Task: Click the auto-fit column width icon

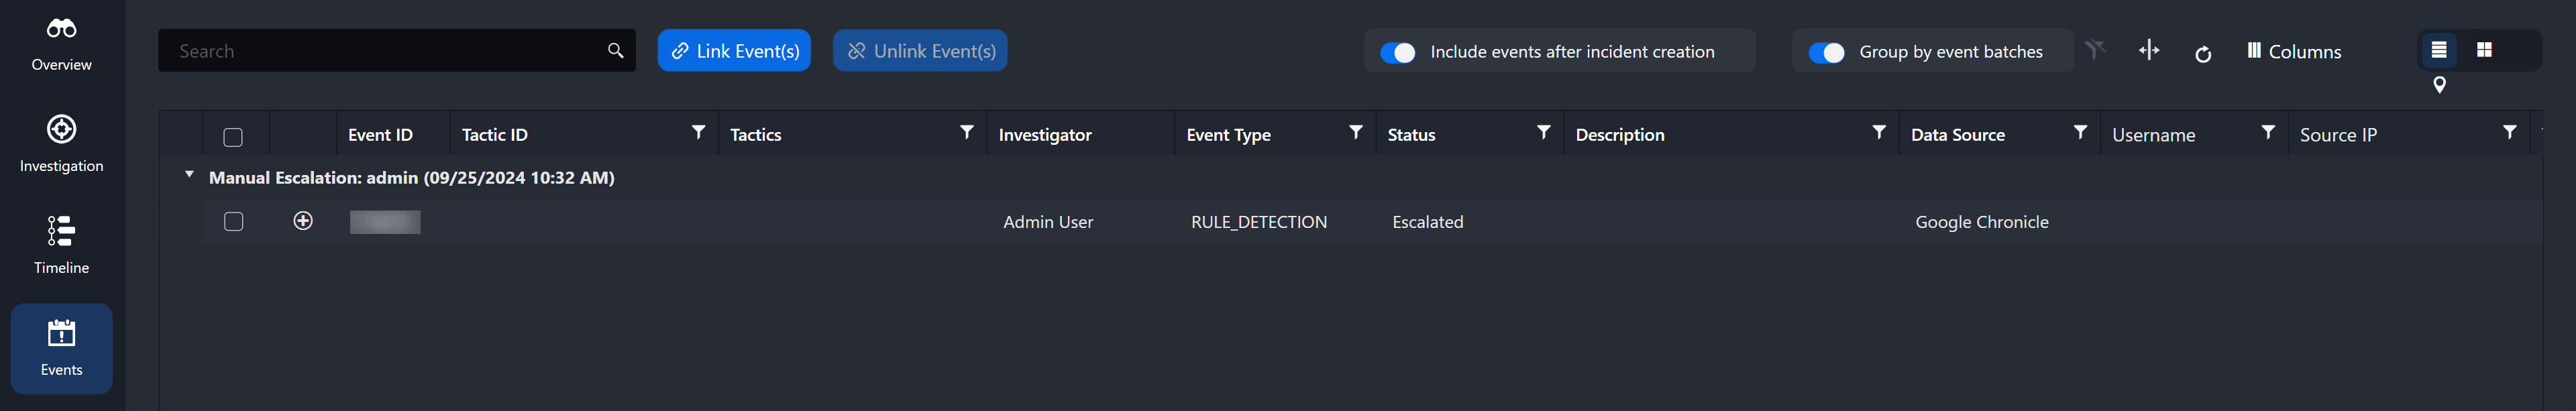Action: click(2149, 50)
